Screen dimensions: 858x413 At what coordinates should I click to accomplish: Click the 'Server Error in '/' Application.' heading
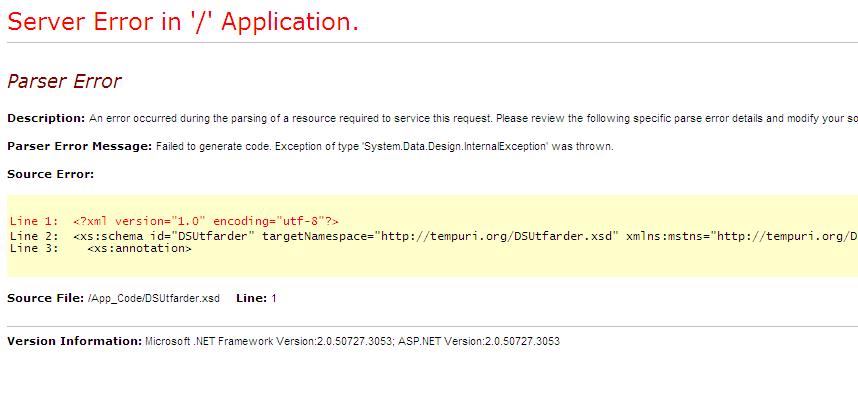click(183, 22)
